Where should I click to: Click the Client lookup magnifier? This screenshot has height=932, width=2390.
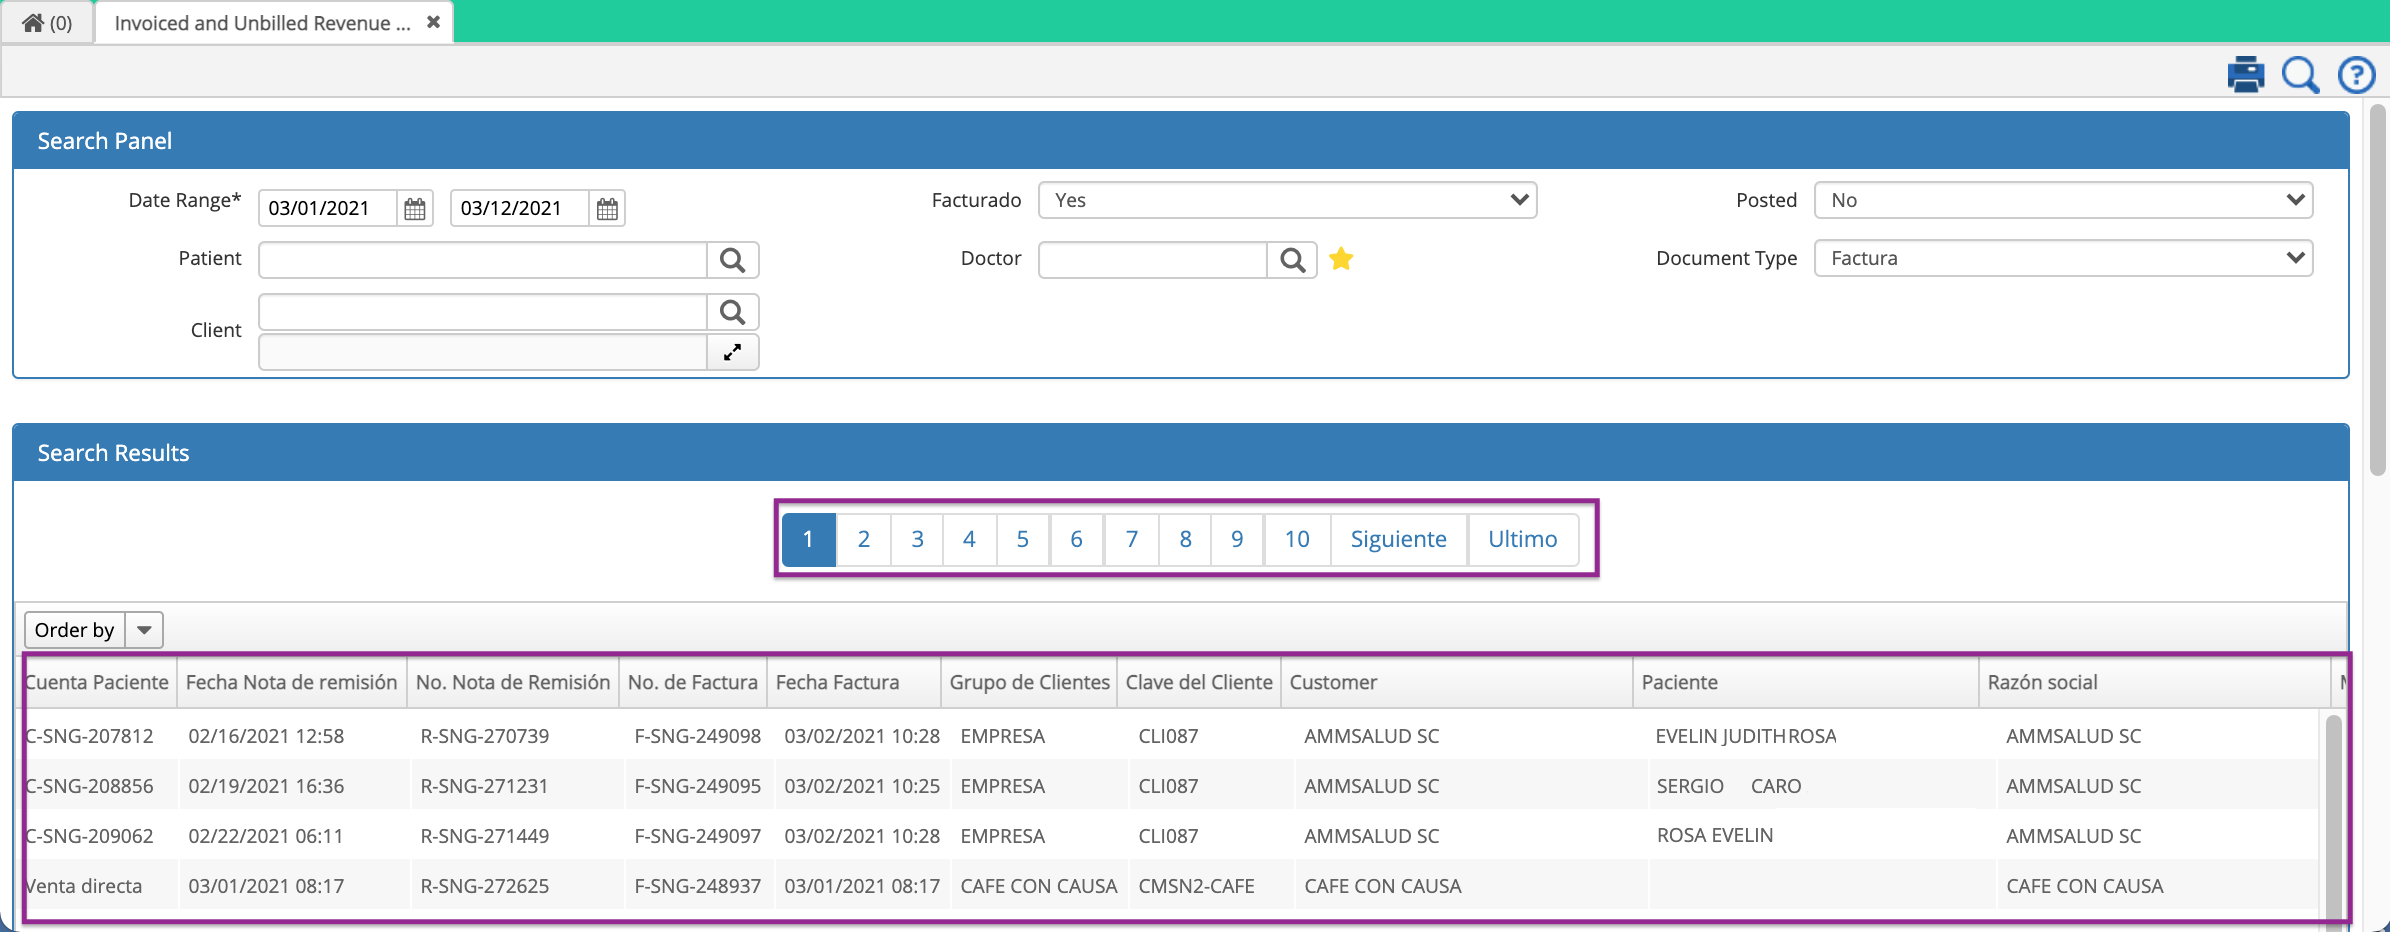(x=733, y=311)
